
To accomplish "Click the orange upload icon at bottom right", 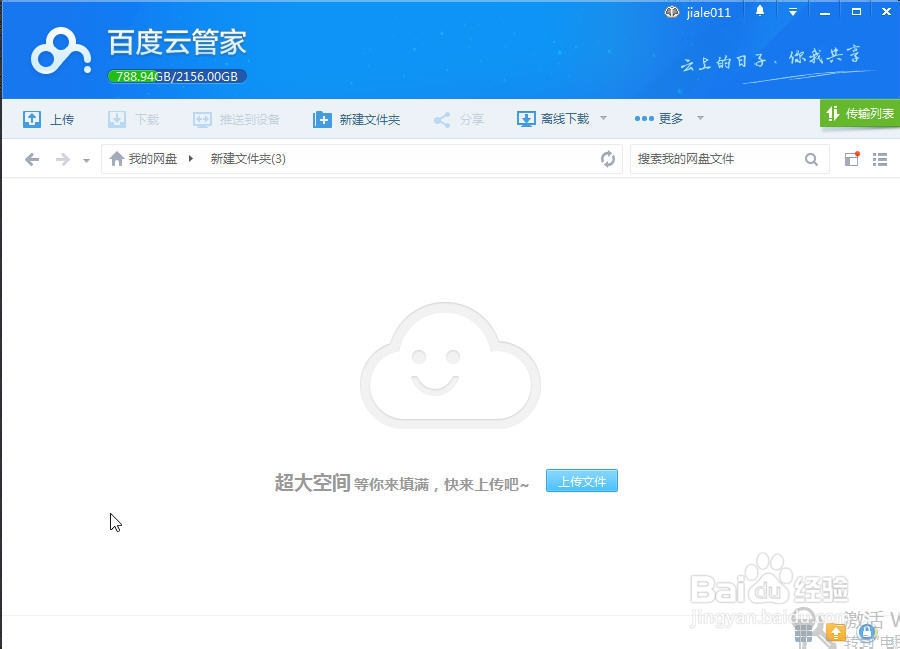I will (836, 632).
